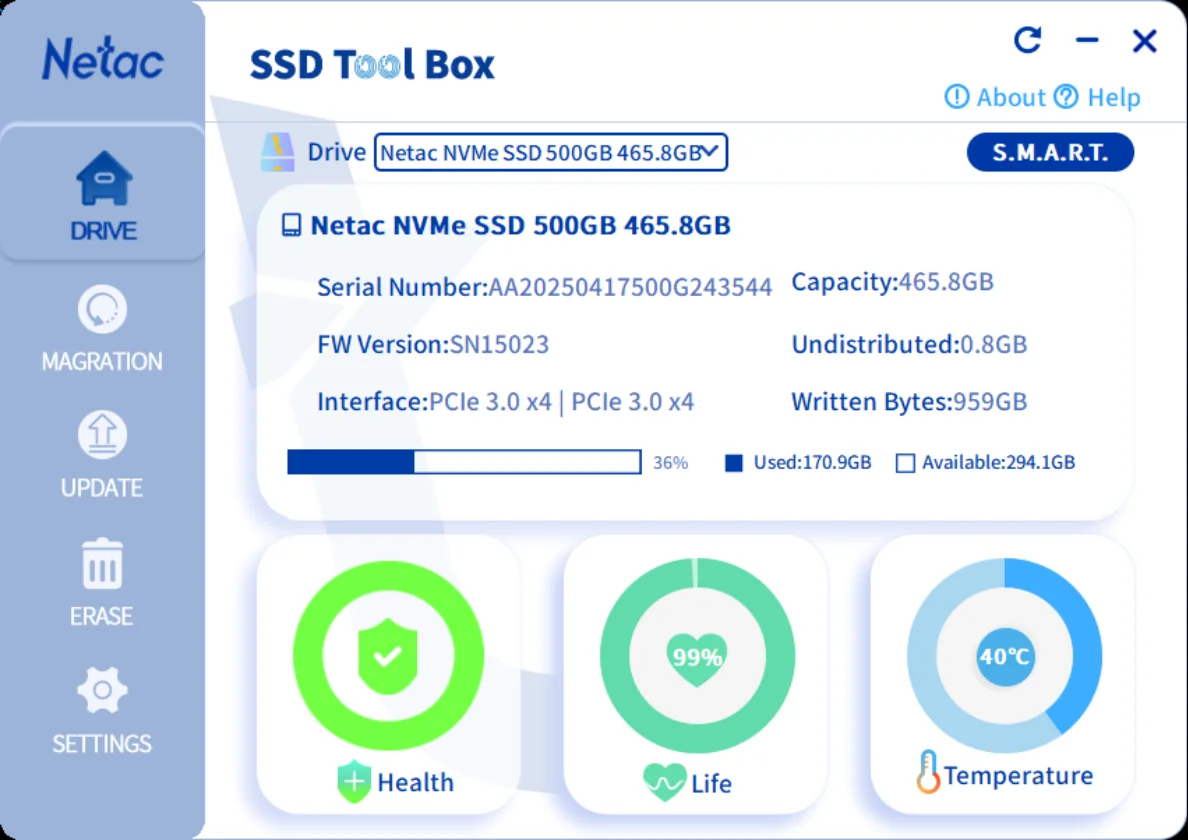1188x840 pixels.
Task: Select the UPDATE upload arrow icon
Action: (102, 435)
